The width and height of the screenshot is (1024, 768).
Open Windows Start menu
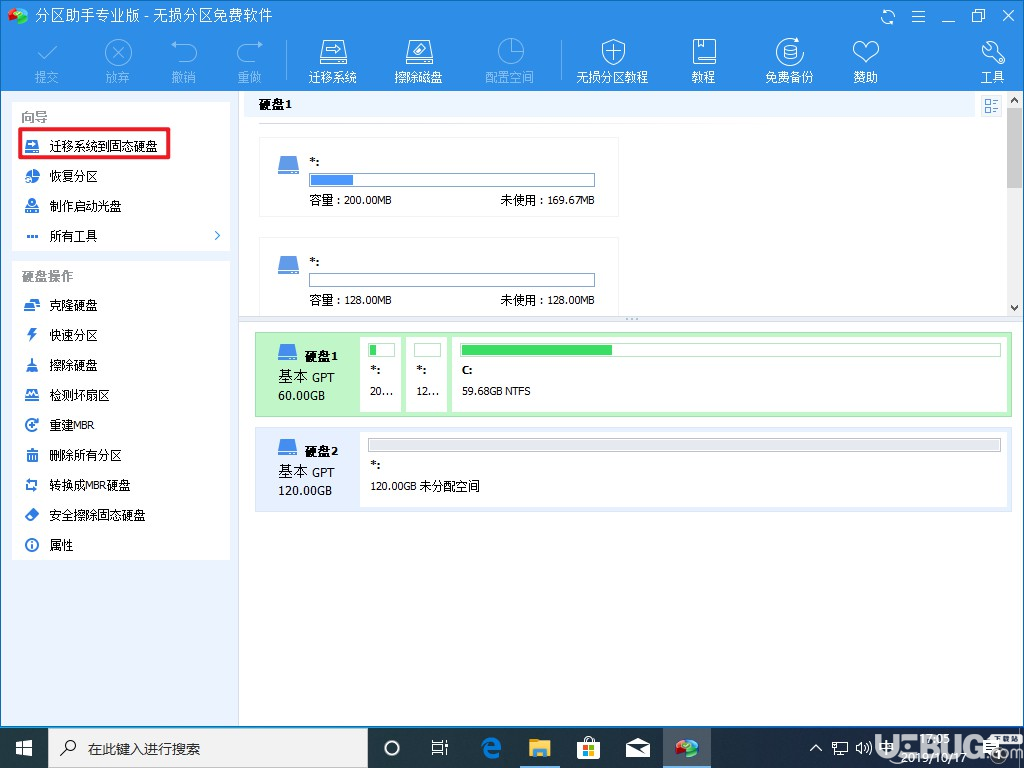pyautogui.click(x=24, y=748)
